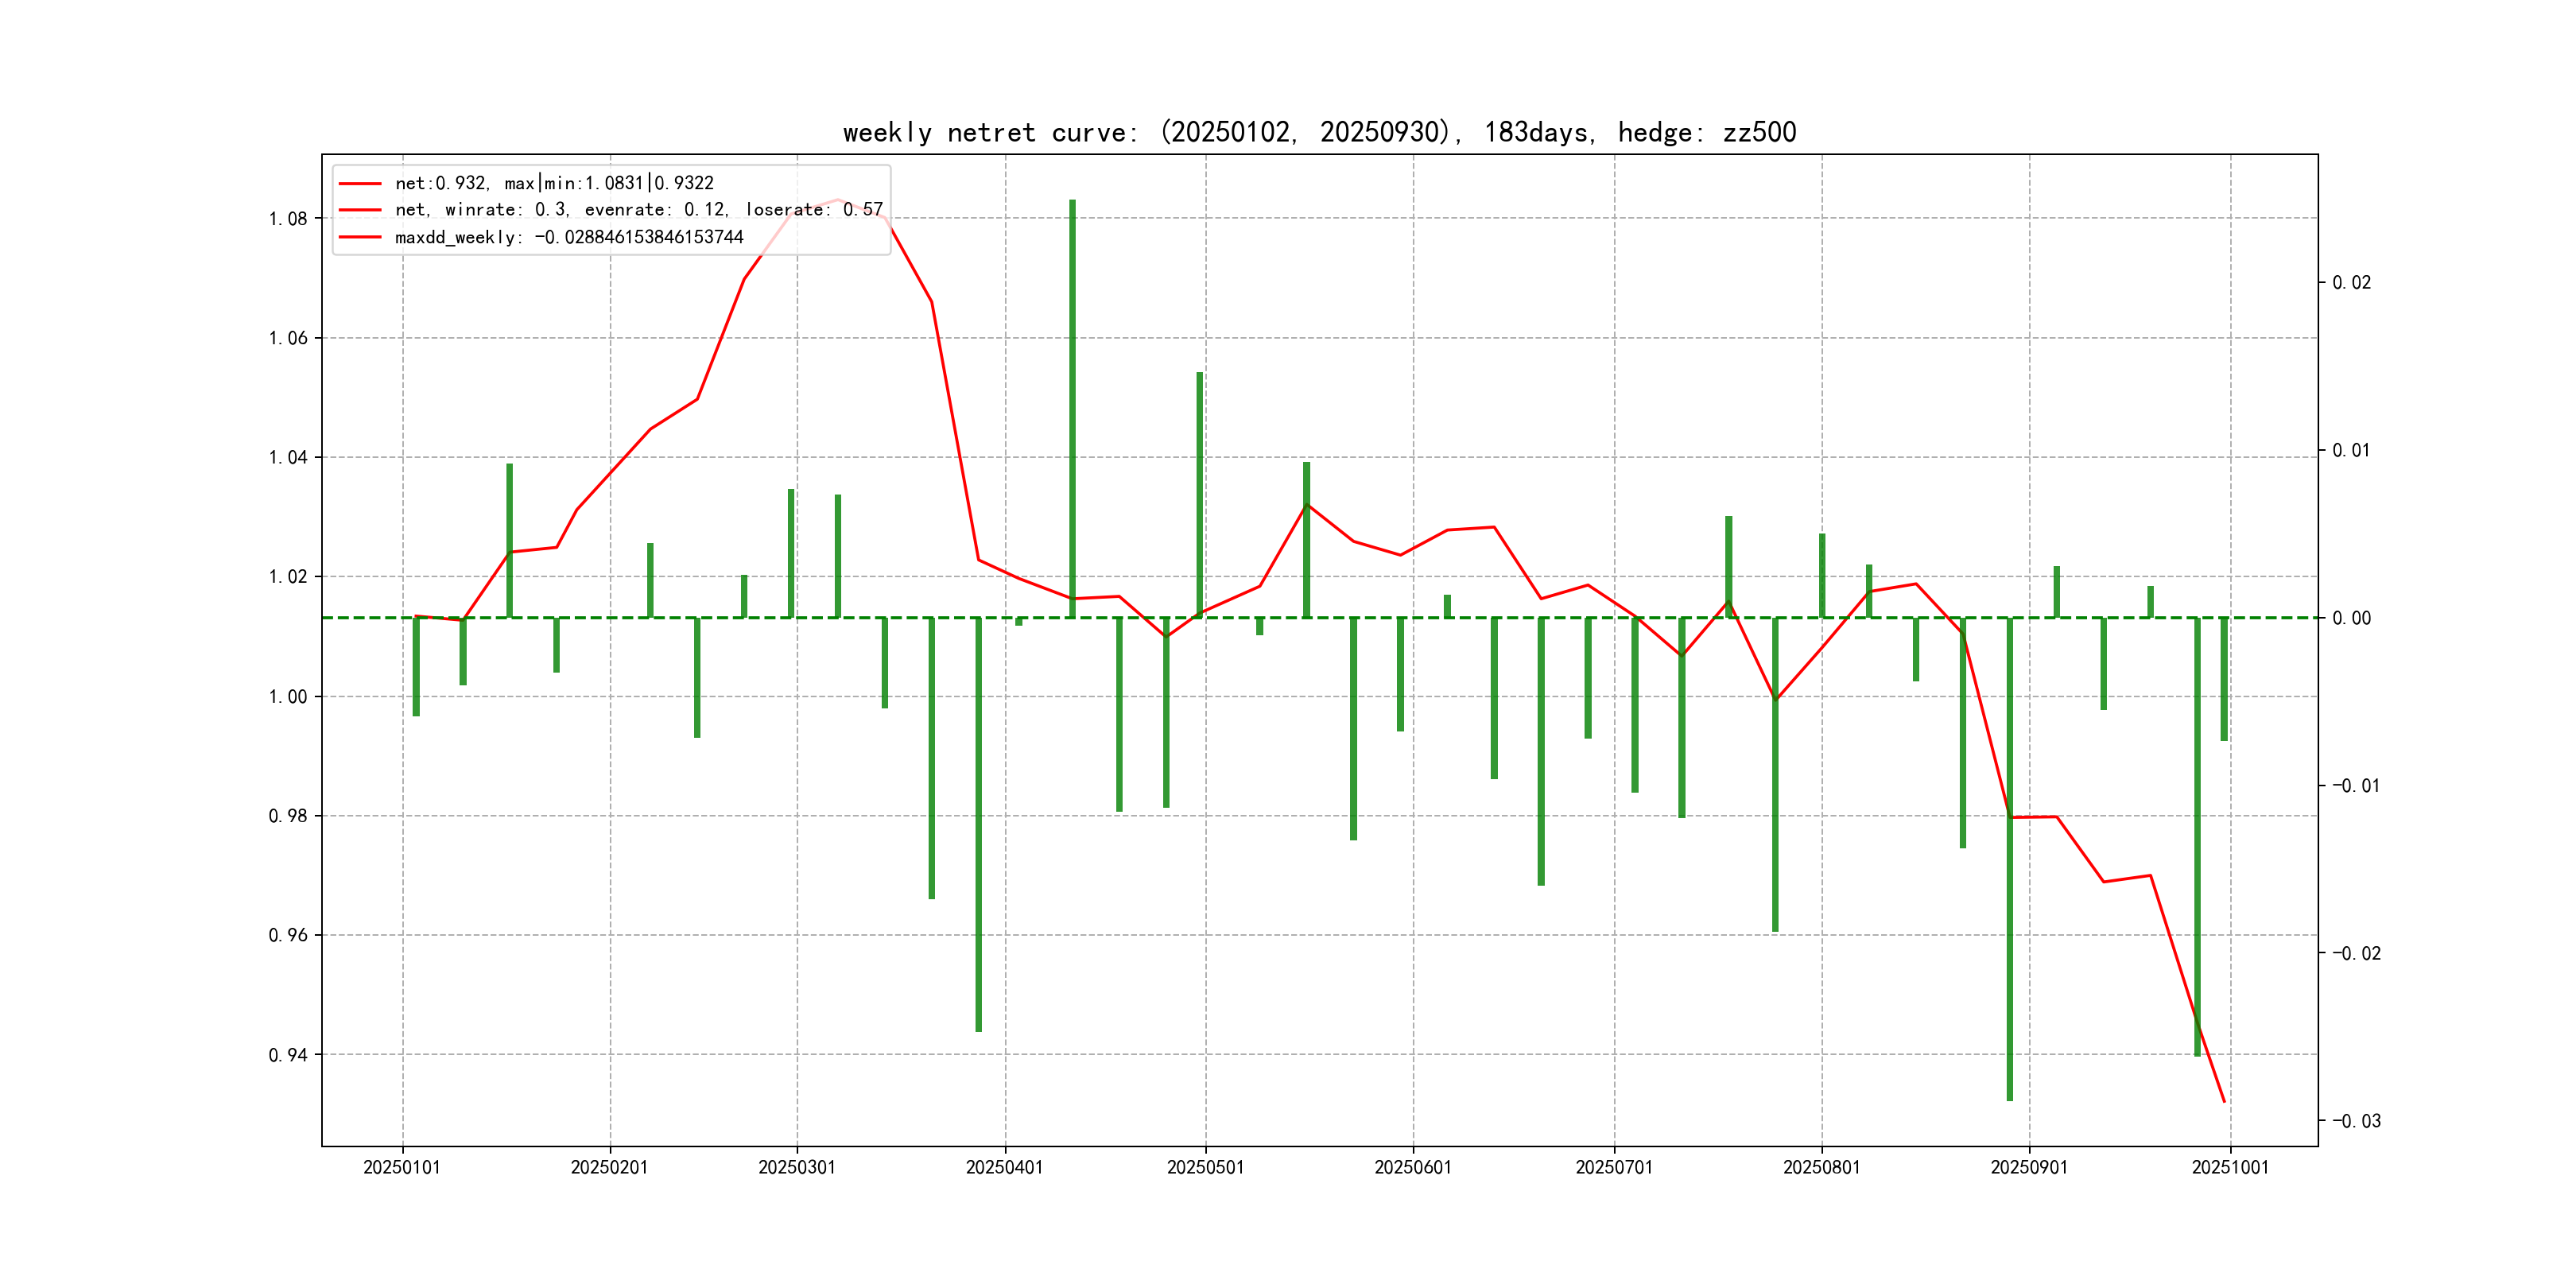The image size is (2576, 1288).
Task: Click the tall green bar before 20250501
Action: tap(1199, 495)
